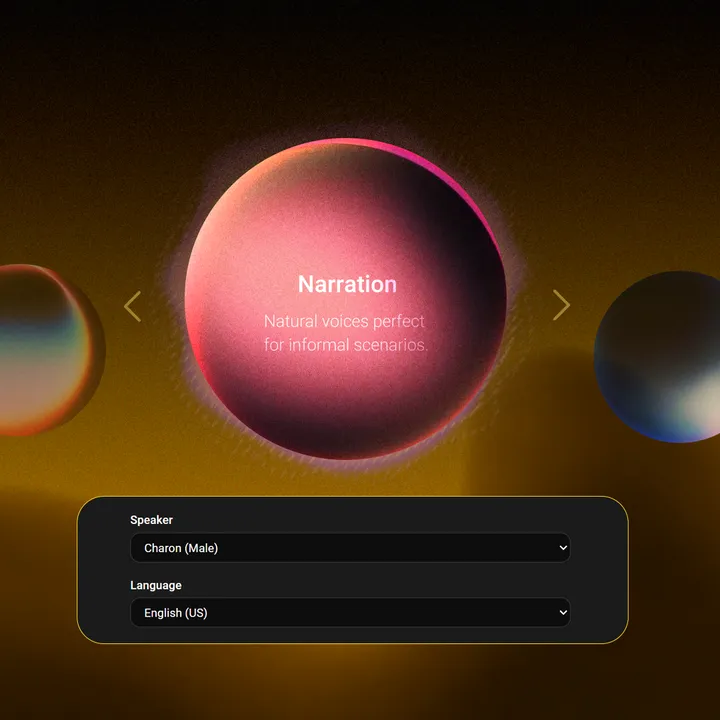Click the 'Natural voices perfect for informal scenarios.' description

pyautogui.click(x=345, y=333)
